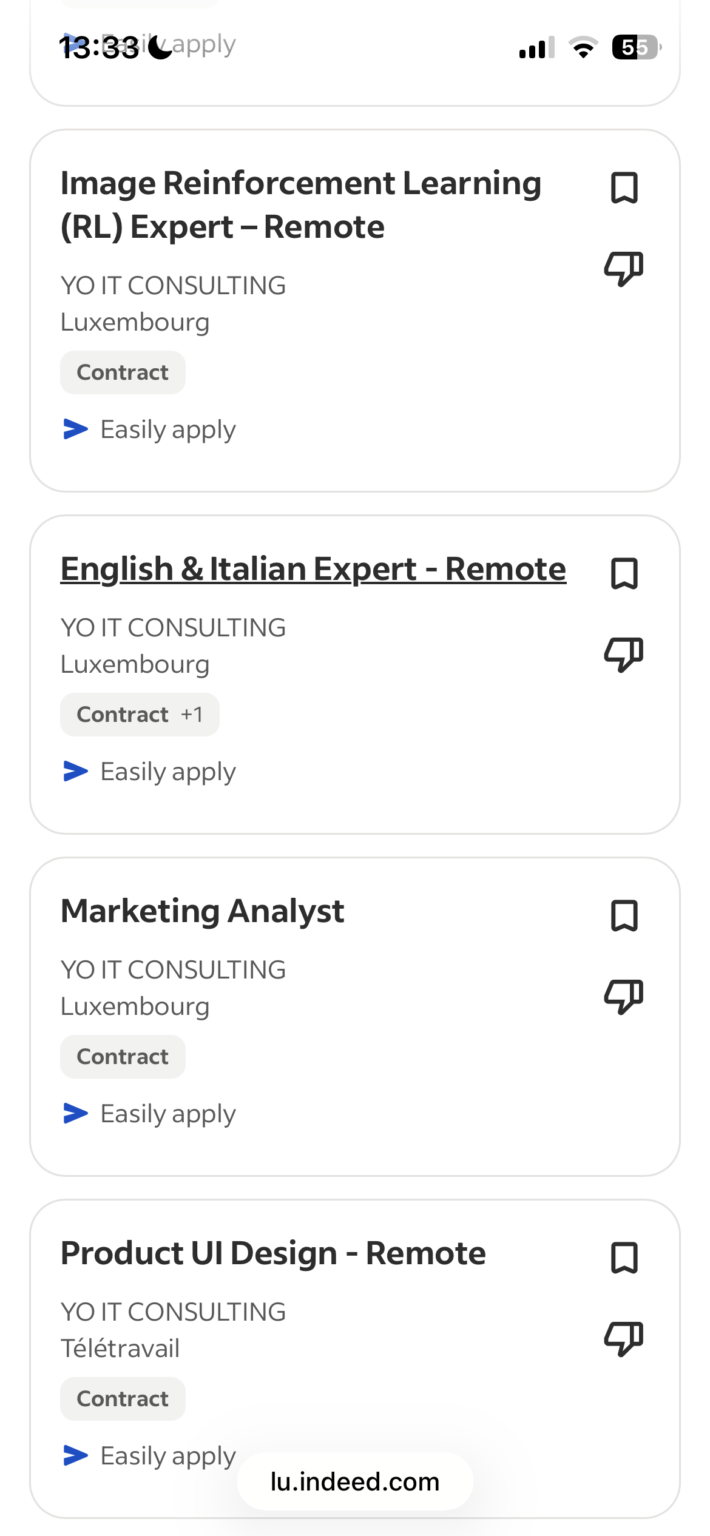This screenshot has height=1536, width=710.
Task: Tap the Wi-Fi icon in status bar
Action: tap(583, 47)
